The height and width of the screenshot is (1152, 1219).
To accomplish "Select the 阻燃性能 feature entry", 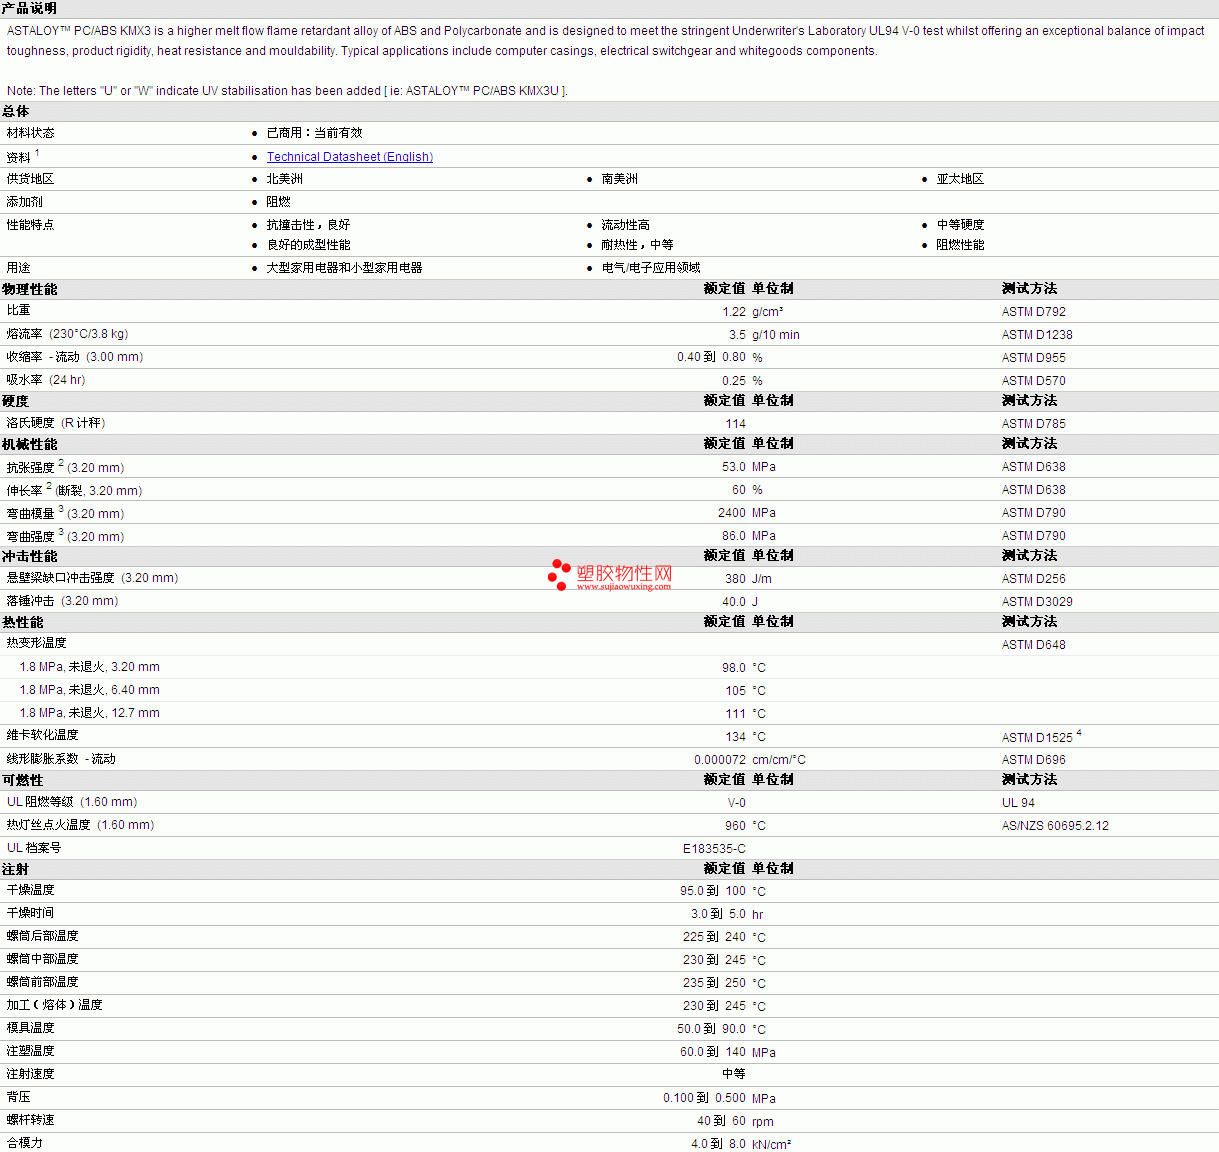I will [960, 245].
